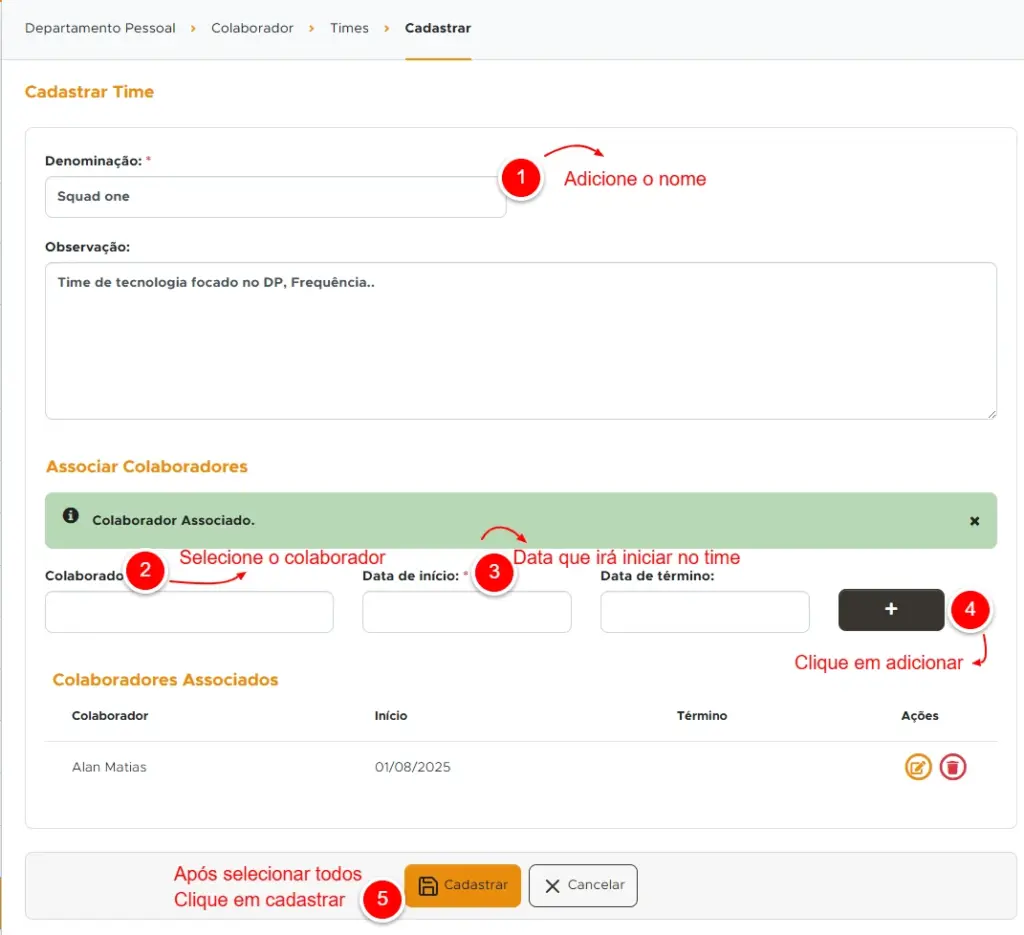The width and height of the screenshot is (1024, 935).
Task: Navigate to Times breadcrumb
Action: coord(349,28)
